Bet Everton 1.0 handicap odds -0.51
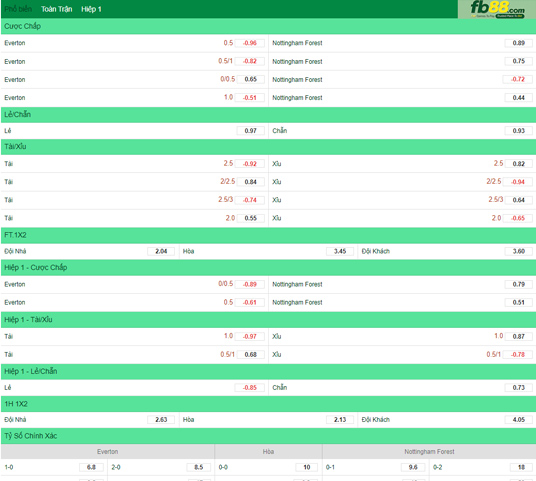The image size is (536, 481). [x=250, y=98]
